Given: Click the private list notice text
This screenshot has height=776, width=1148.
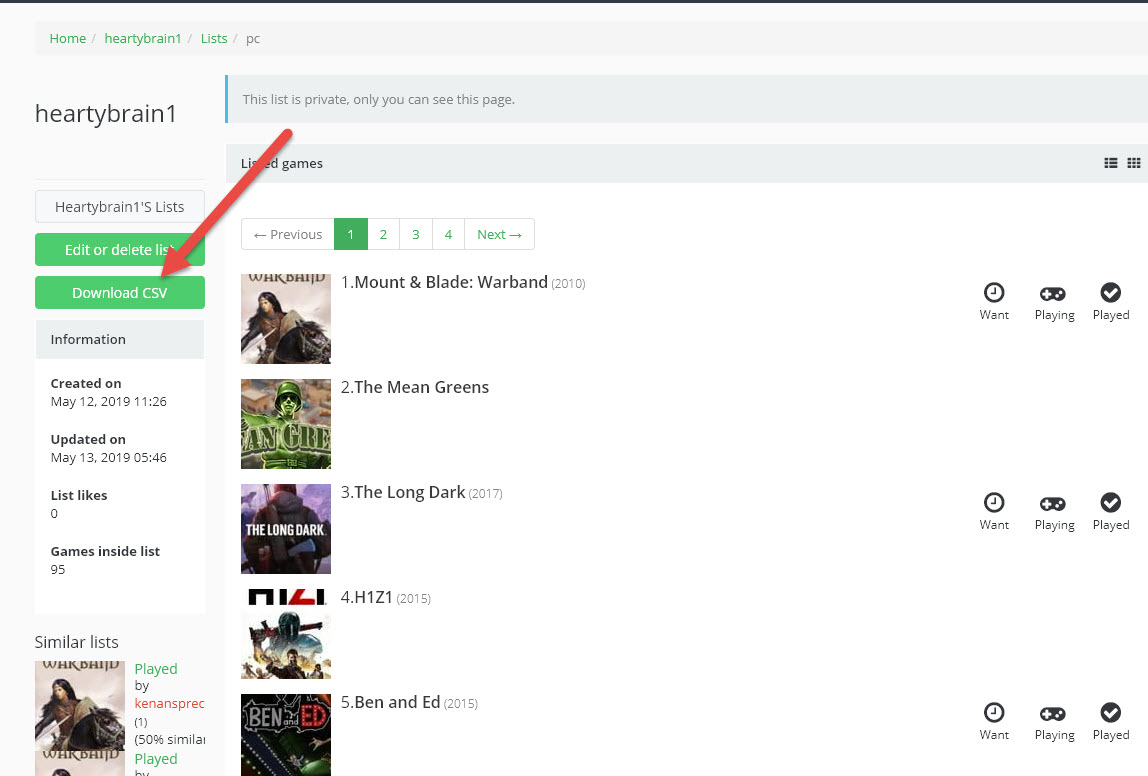Looking at the screenshot, I should click(x=379, y=100).
